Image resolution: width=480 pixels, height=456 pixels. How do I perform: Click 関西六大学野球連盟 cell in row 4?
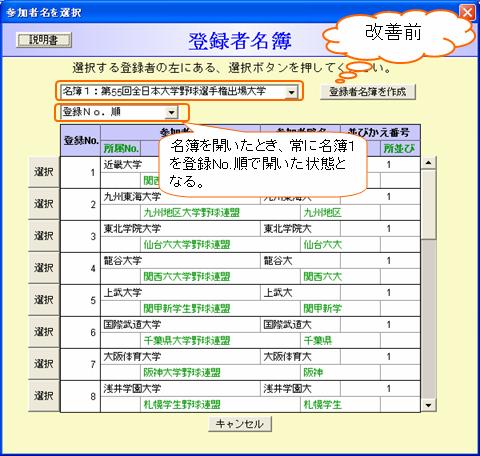(220, 276)
